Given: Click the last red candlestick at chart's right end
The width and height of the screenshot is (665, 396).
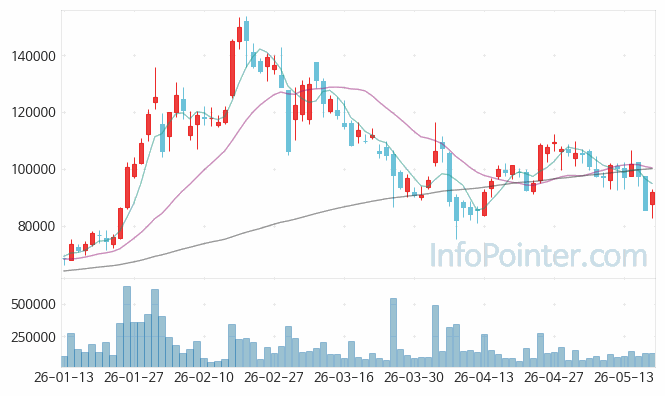Looking at the screenshot, I should [652, 198].
